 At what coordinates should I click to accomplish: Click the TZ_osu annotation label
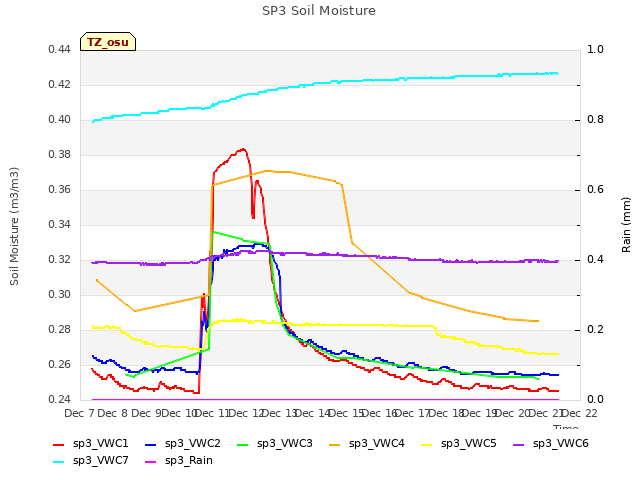point(108,42)
